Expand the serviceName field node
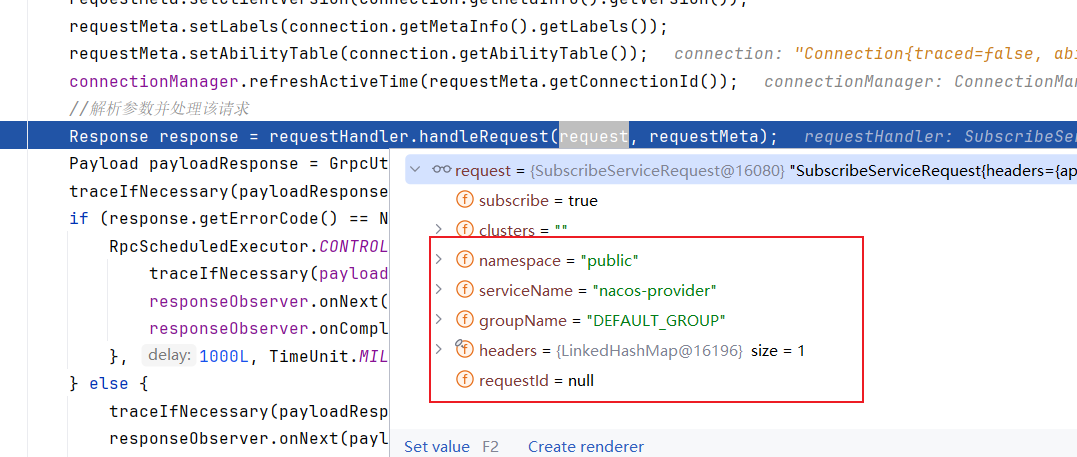The image size is (1077, 457). 438,290
